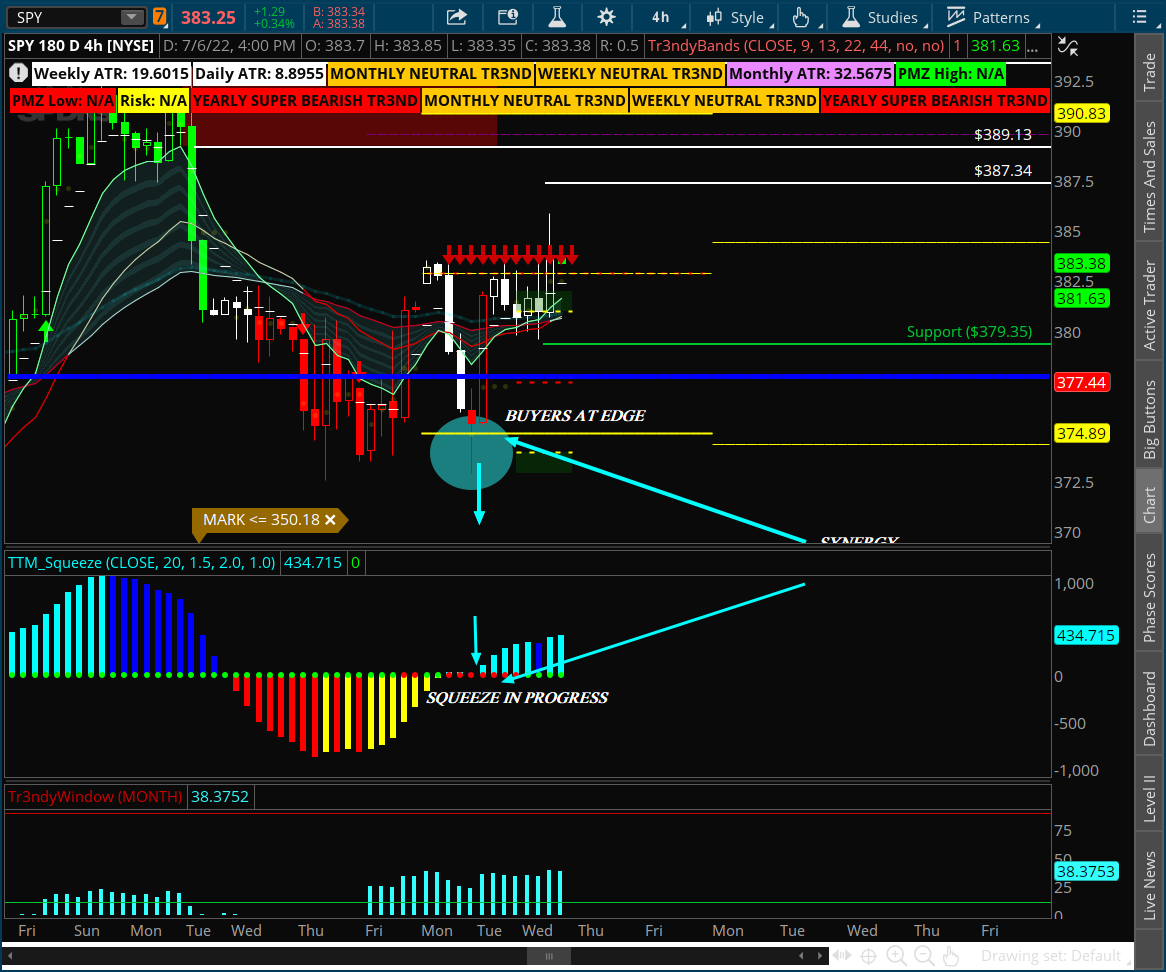Click the BUYERS AT EDGE annotation
Viewport: 1166px width, 972px height.
pos(575,416)
